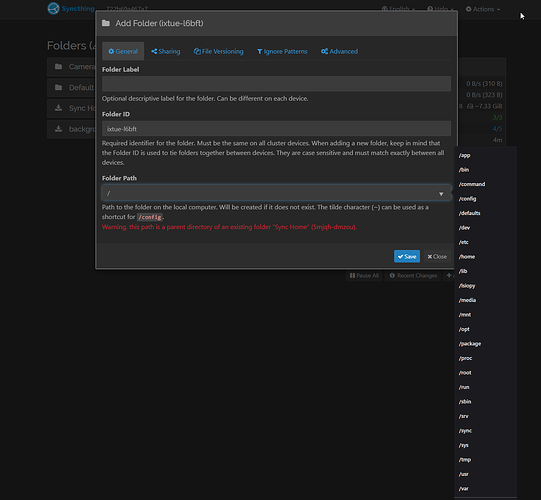Click the Actions gear icon in navbar
541x500 pixels.
pyautogui.click(x=469, y=9)
